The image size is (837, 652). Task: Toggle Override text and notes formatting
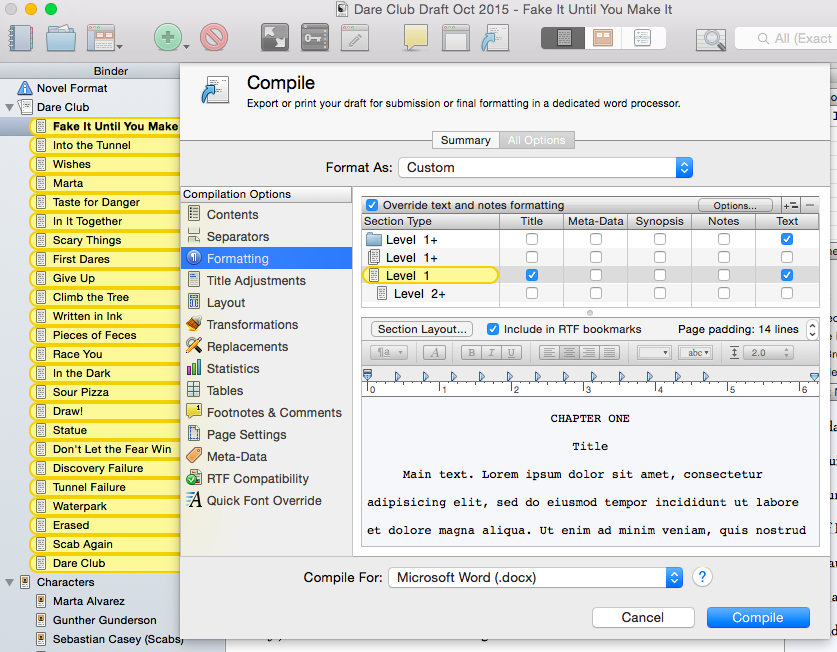(372, 205)
